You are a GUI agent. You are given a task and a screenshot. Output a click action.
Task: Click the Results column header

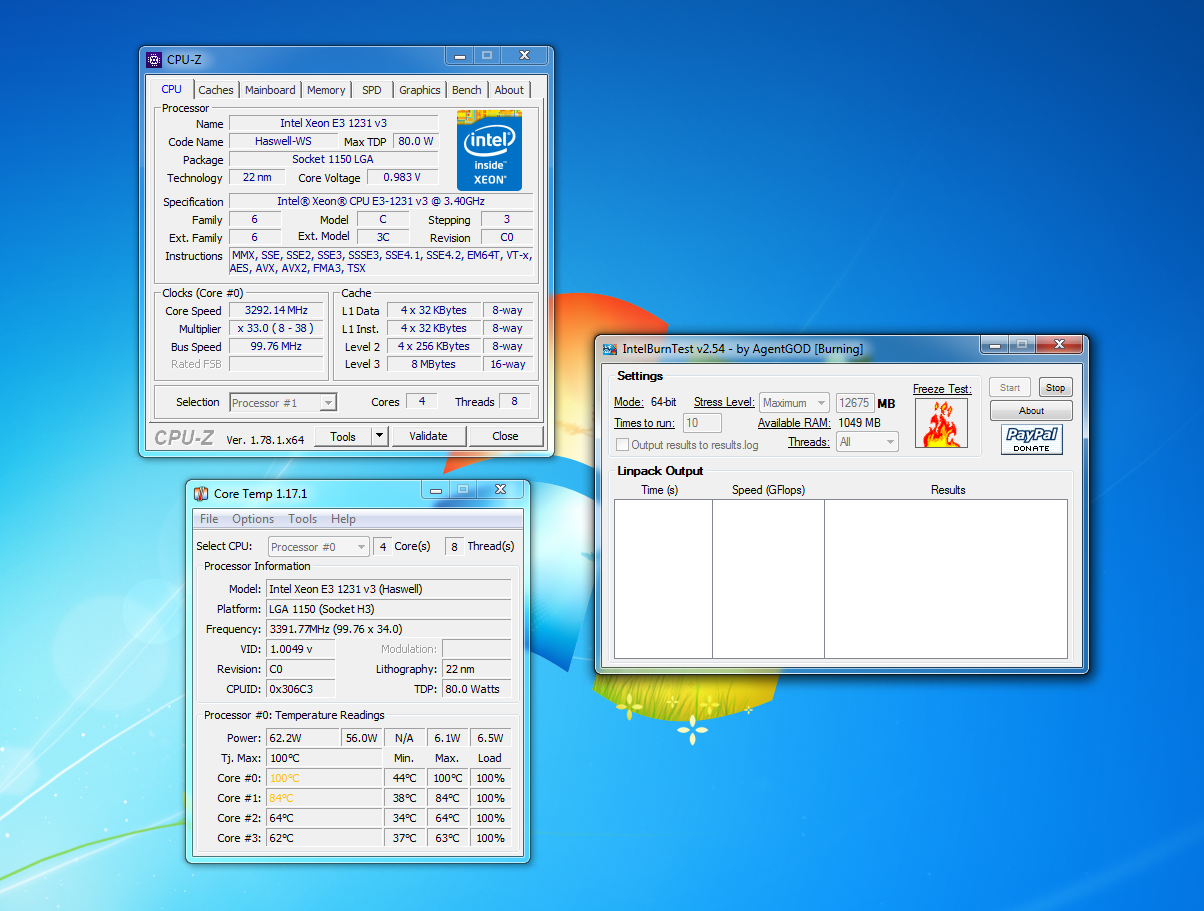(948, 490)
